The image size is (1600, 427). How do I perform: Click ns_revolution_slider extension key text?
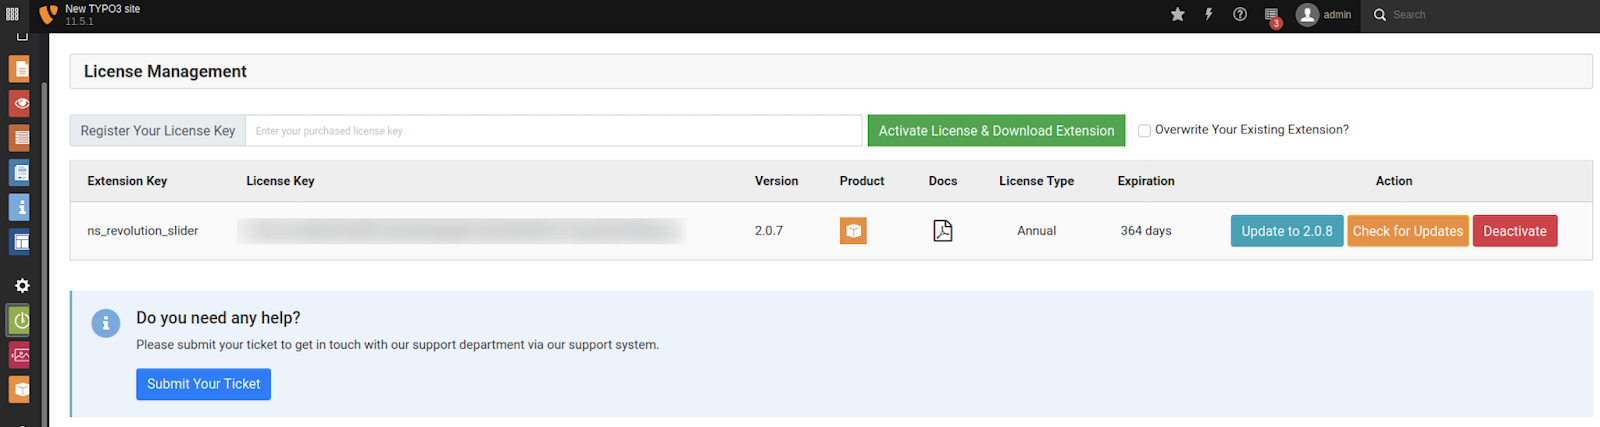point(143,231)
